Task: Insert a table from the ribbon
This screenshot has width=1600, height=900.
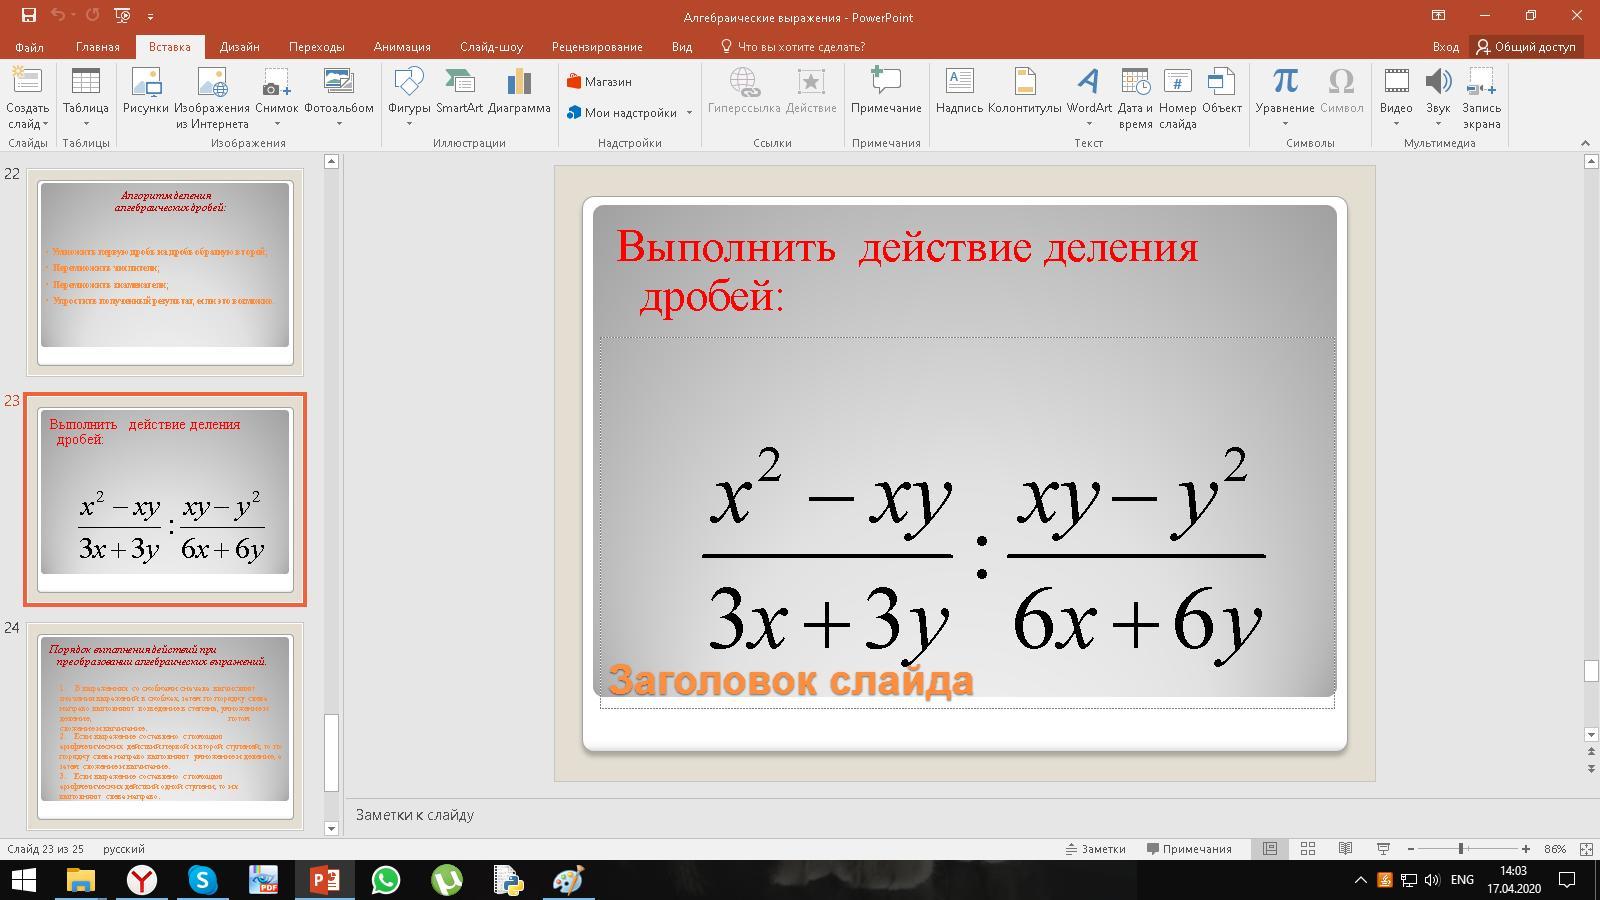Action: click(x=86, y=90)
